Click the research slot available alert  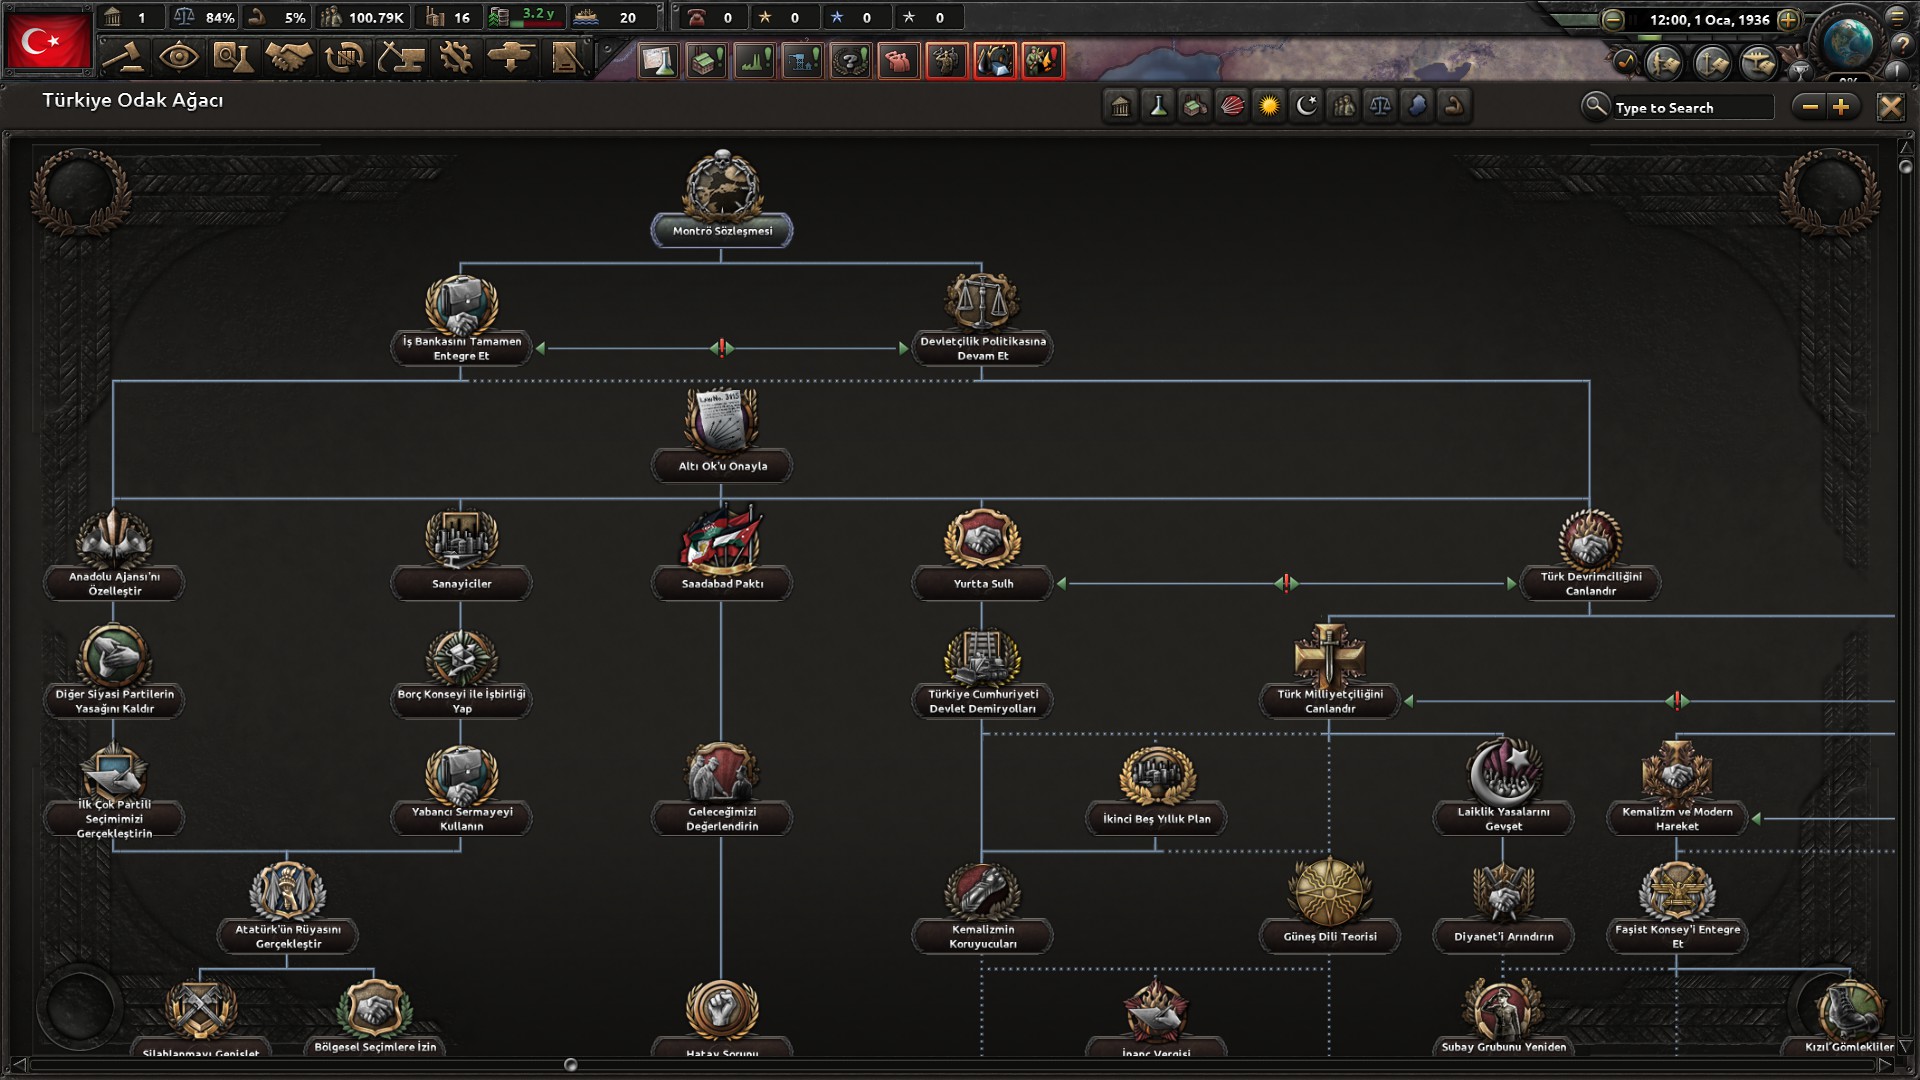(658, 61)
